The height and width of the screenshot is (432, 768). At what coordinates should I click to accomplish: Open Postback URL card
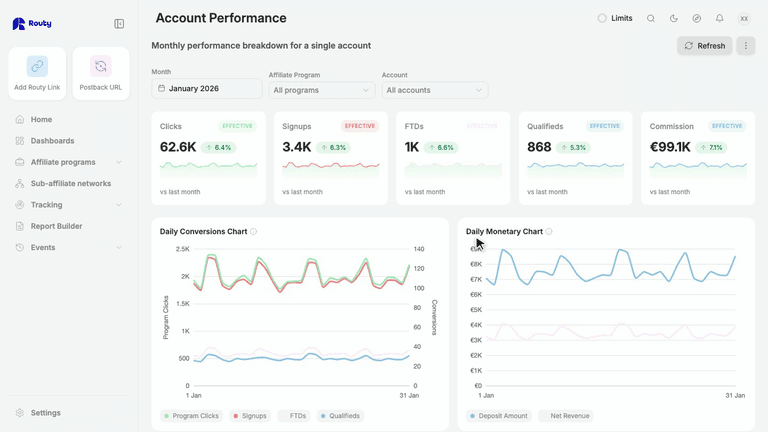click(101, 73)
